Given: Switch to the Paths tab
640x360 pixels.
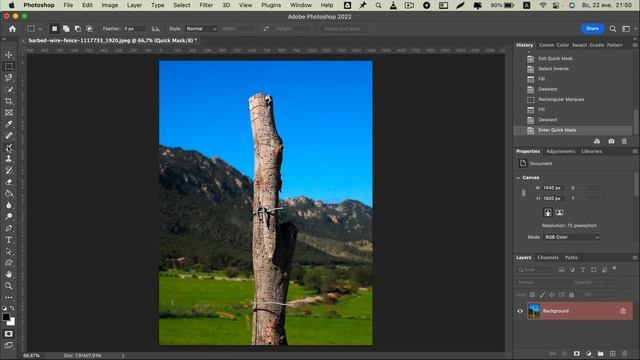Looking at the screenshot, I should click(571, 258).
